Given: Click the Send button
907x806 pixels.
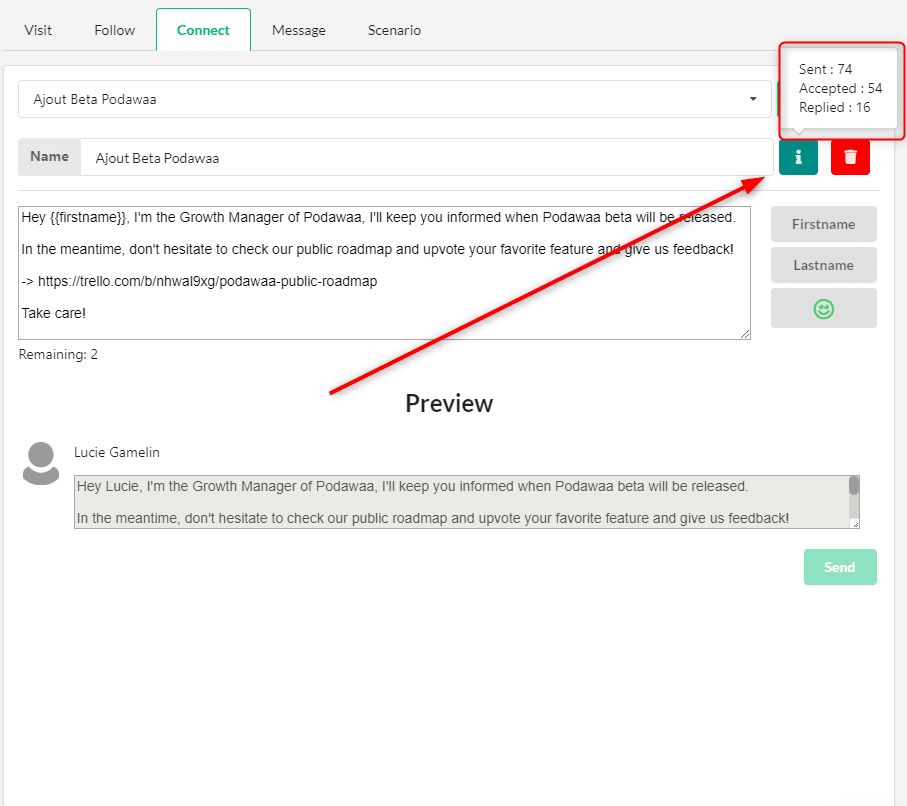Looking at the screenshot, I should [x=840, y=567].
